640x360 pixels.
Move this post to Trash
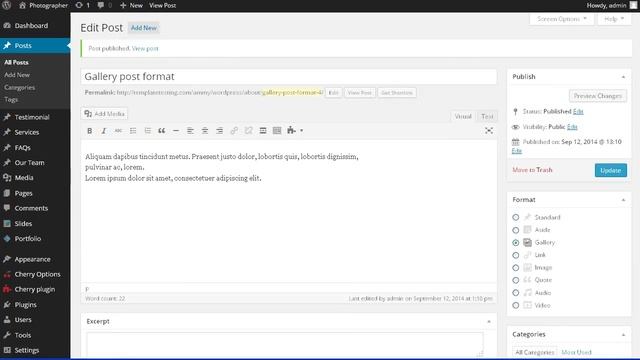pos(532,170)
